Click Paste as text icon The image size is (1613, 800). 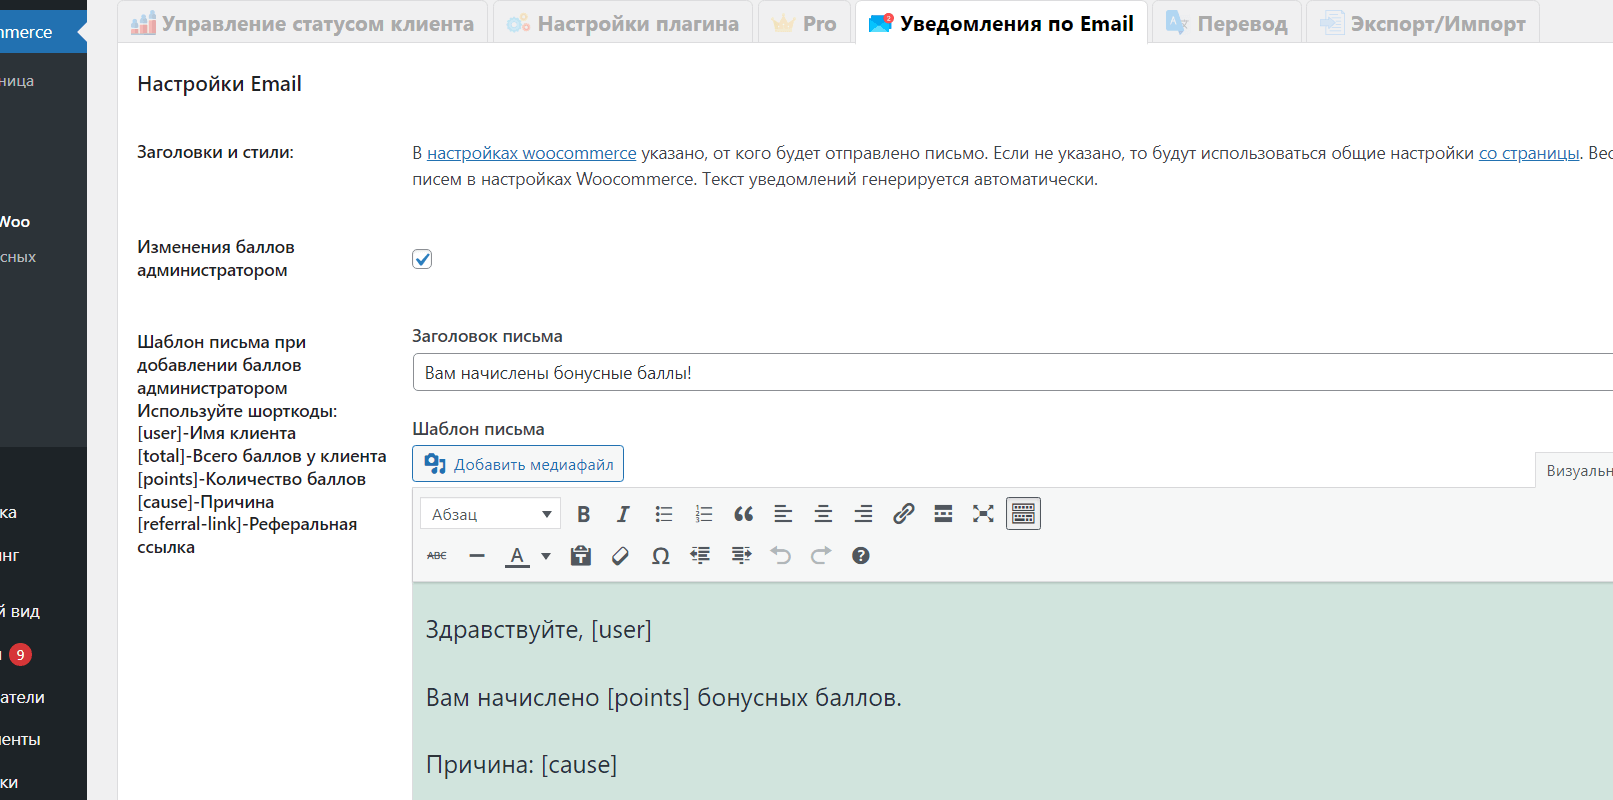[x=581, y=556]
